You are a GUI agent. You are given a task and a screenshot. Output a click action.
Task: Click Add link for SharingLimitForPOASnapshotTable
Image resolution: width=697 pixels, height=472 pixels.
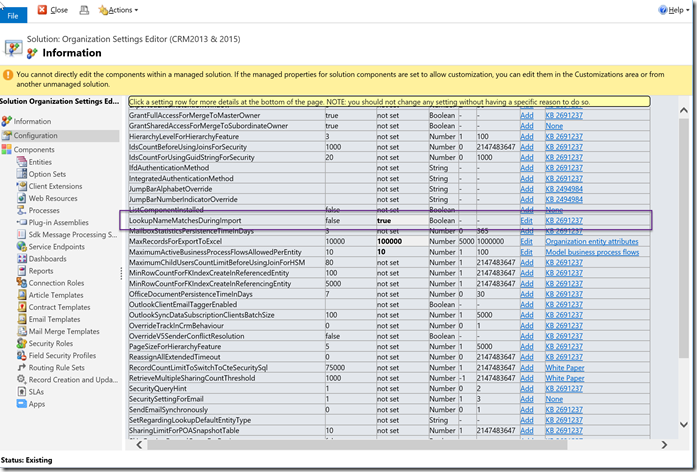527,430
